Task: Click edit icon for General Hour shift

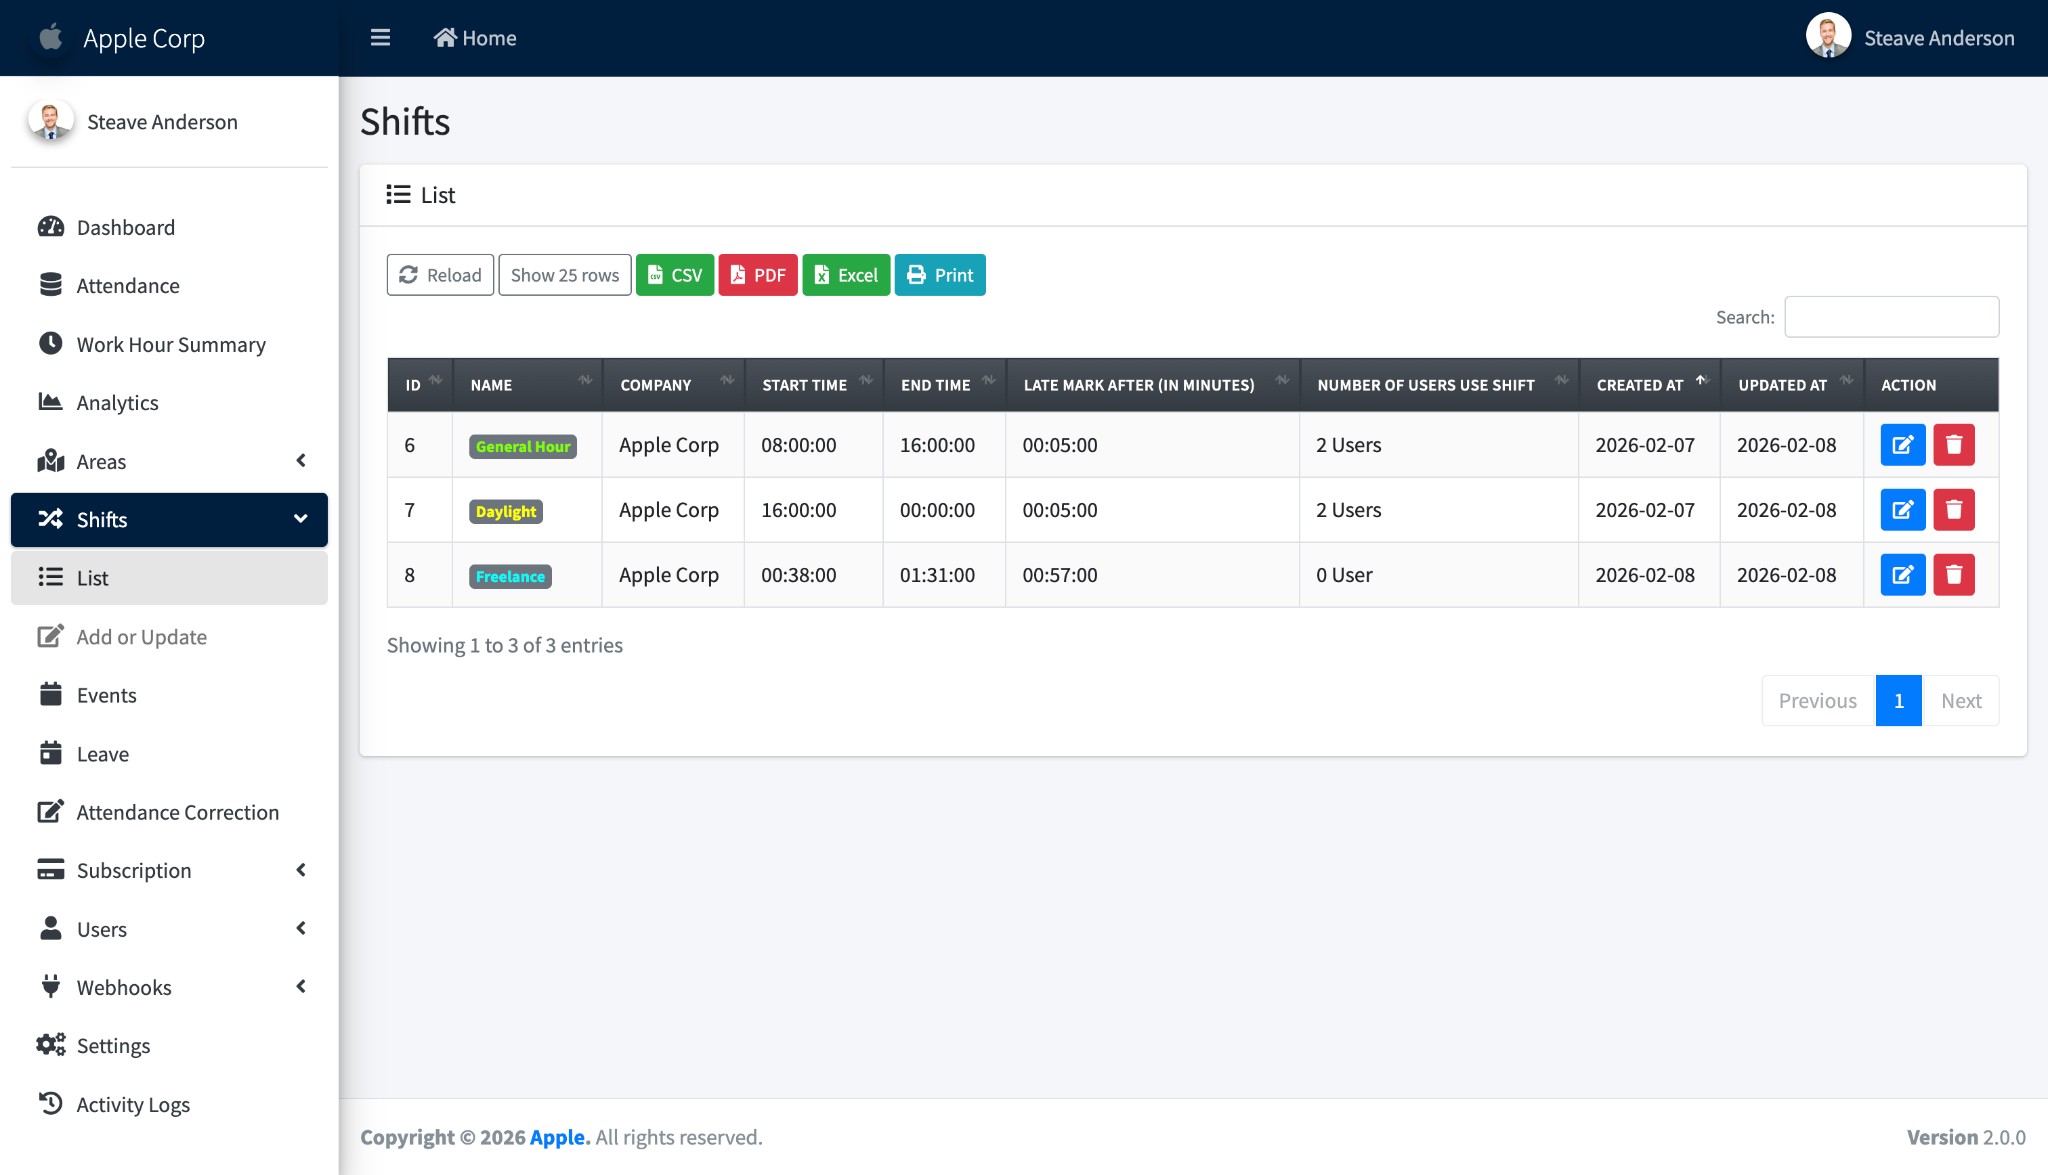Action: [1902, 445]
